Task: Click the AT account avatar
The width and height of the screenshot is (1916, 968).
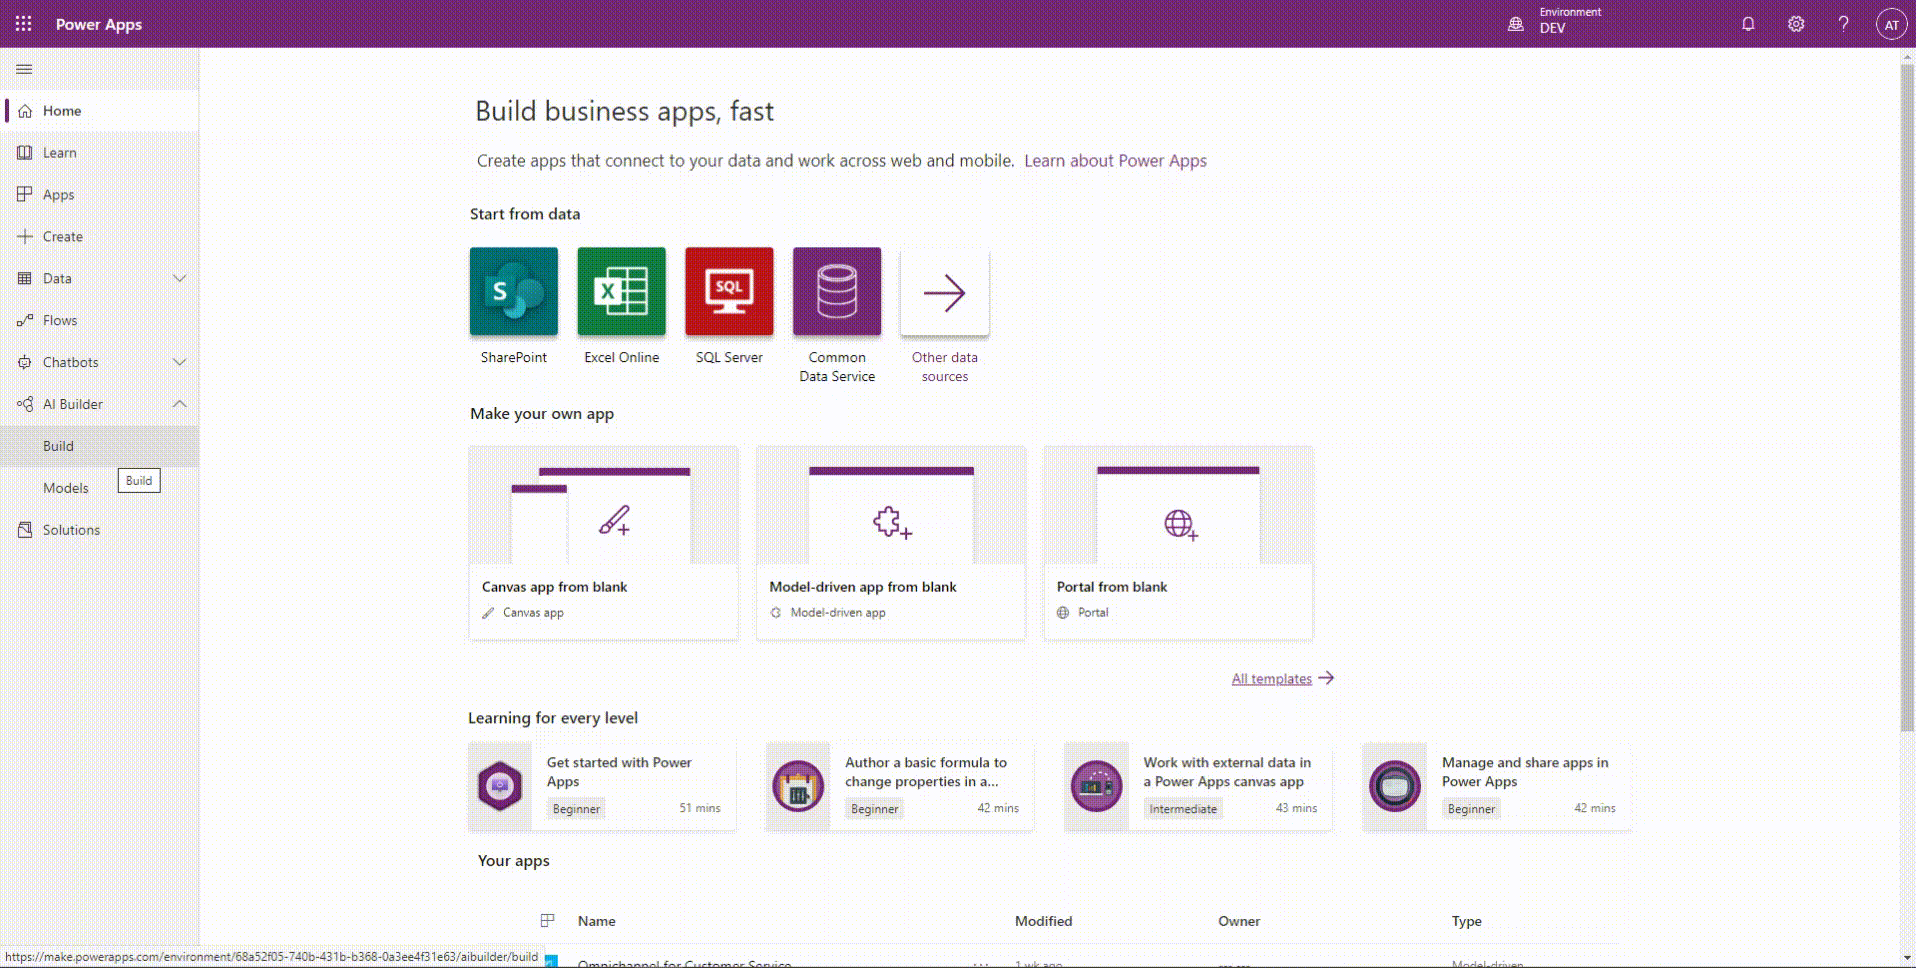Action: click(x=1890, y=25)
